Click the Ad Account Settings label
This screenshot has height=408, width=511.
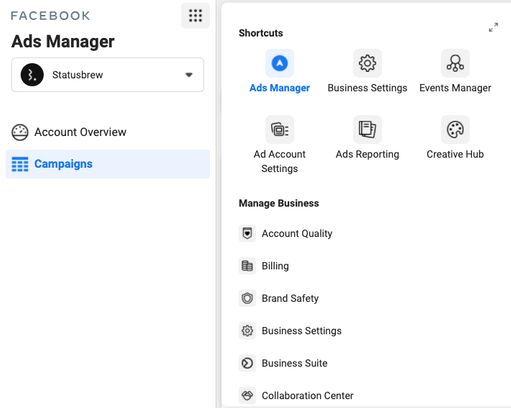click(x=280, y=161)
